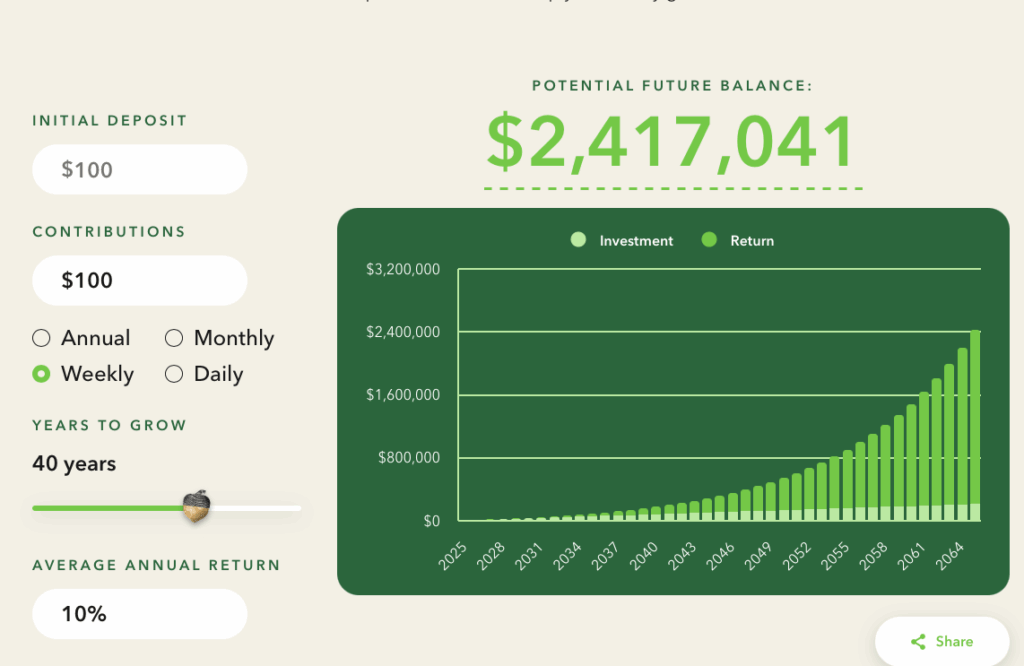Click the tallest bar for 2064

[975, 420]
